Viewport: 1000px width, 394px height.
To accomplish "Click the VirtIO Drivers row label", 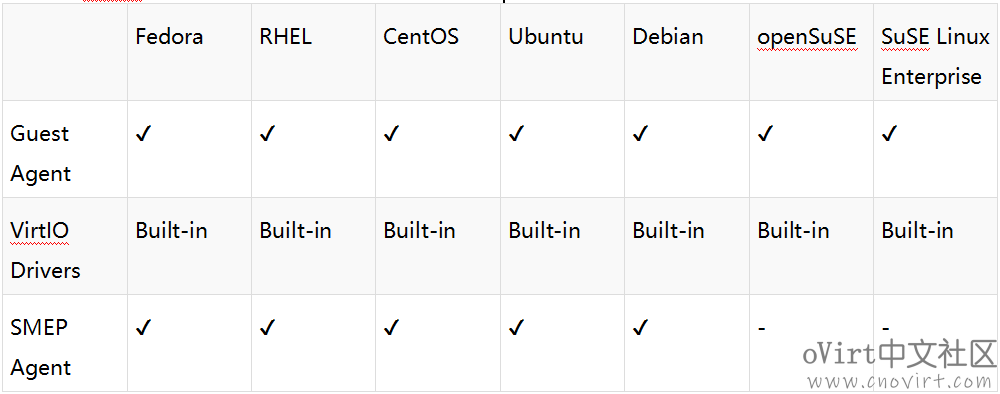I will tap(45, 251).
